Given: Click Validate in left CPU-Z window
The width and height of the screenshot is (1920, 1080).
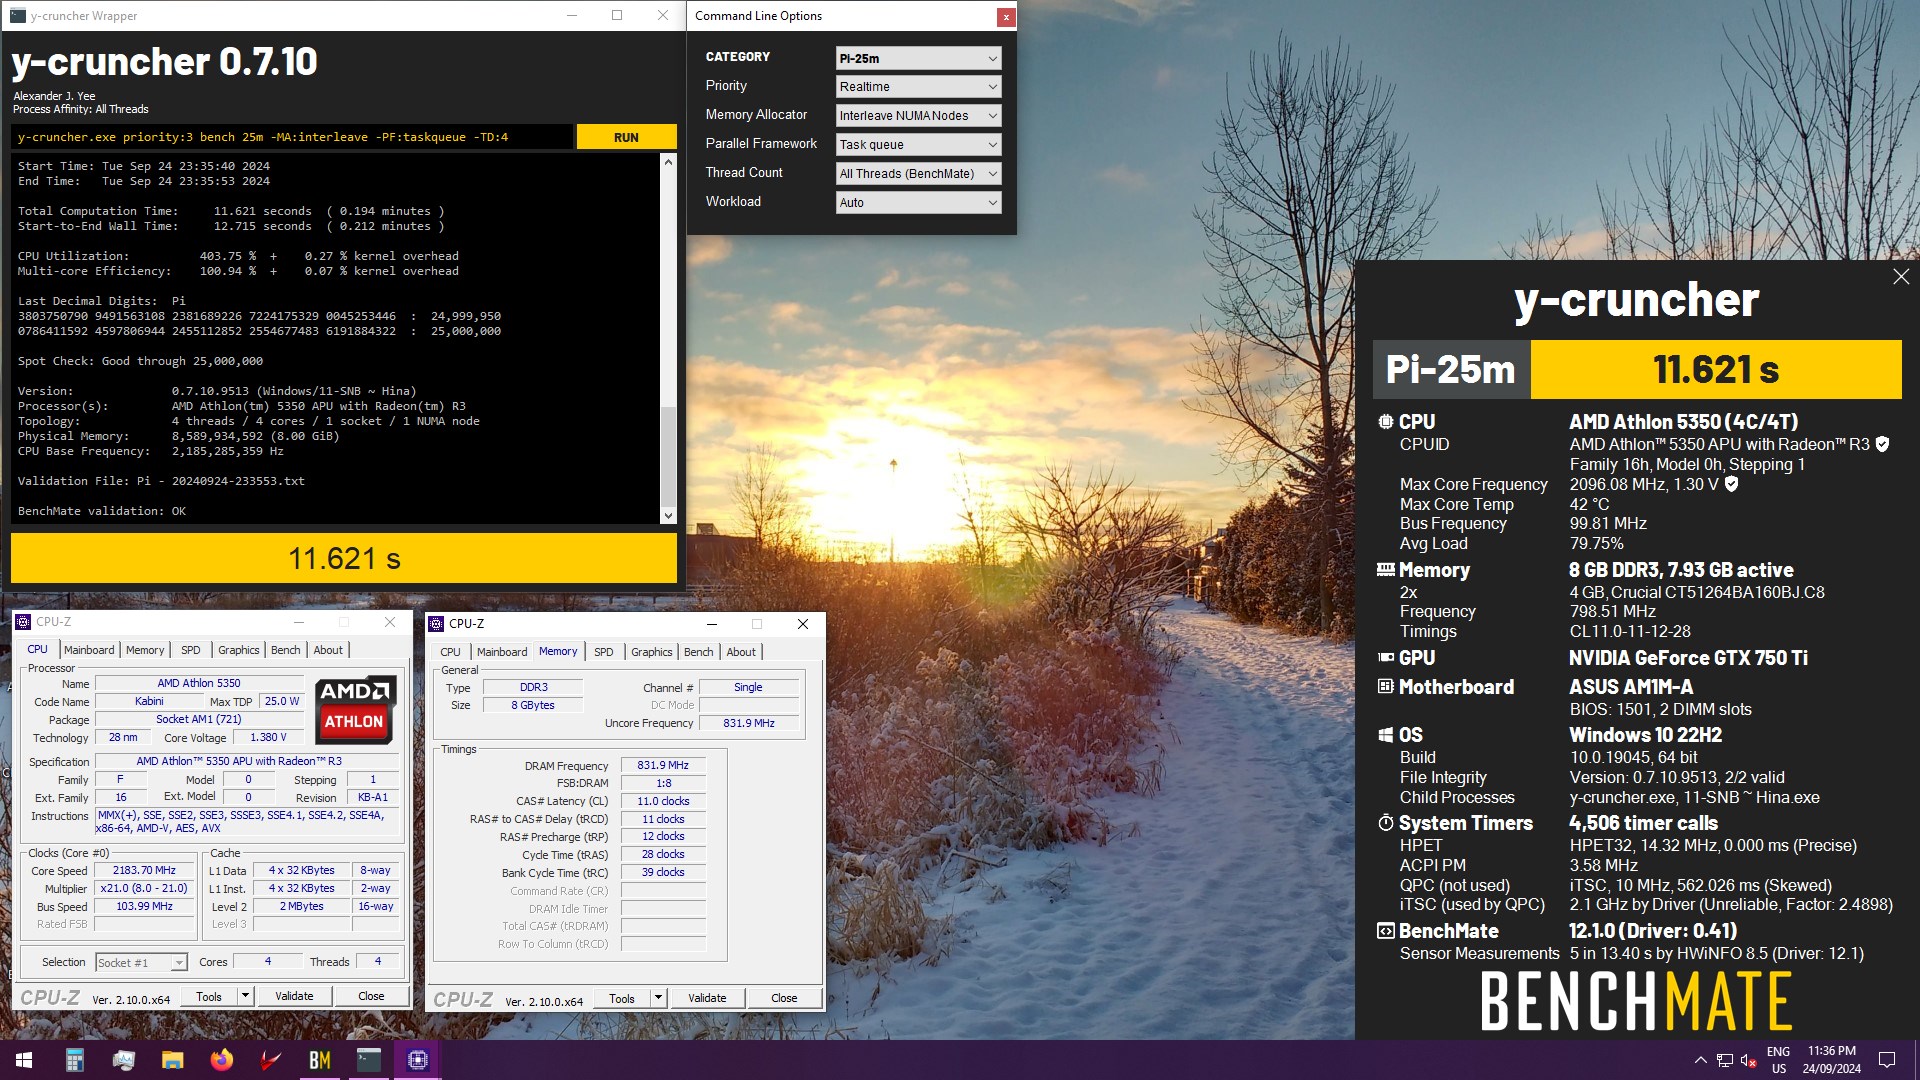Looking at the screenshot, I should [x=294, y=997].
